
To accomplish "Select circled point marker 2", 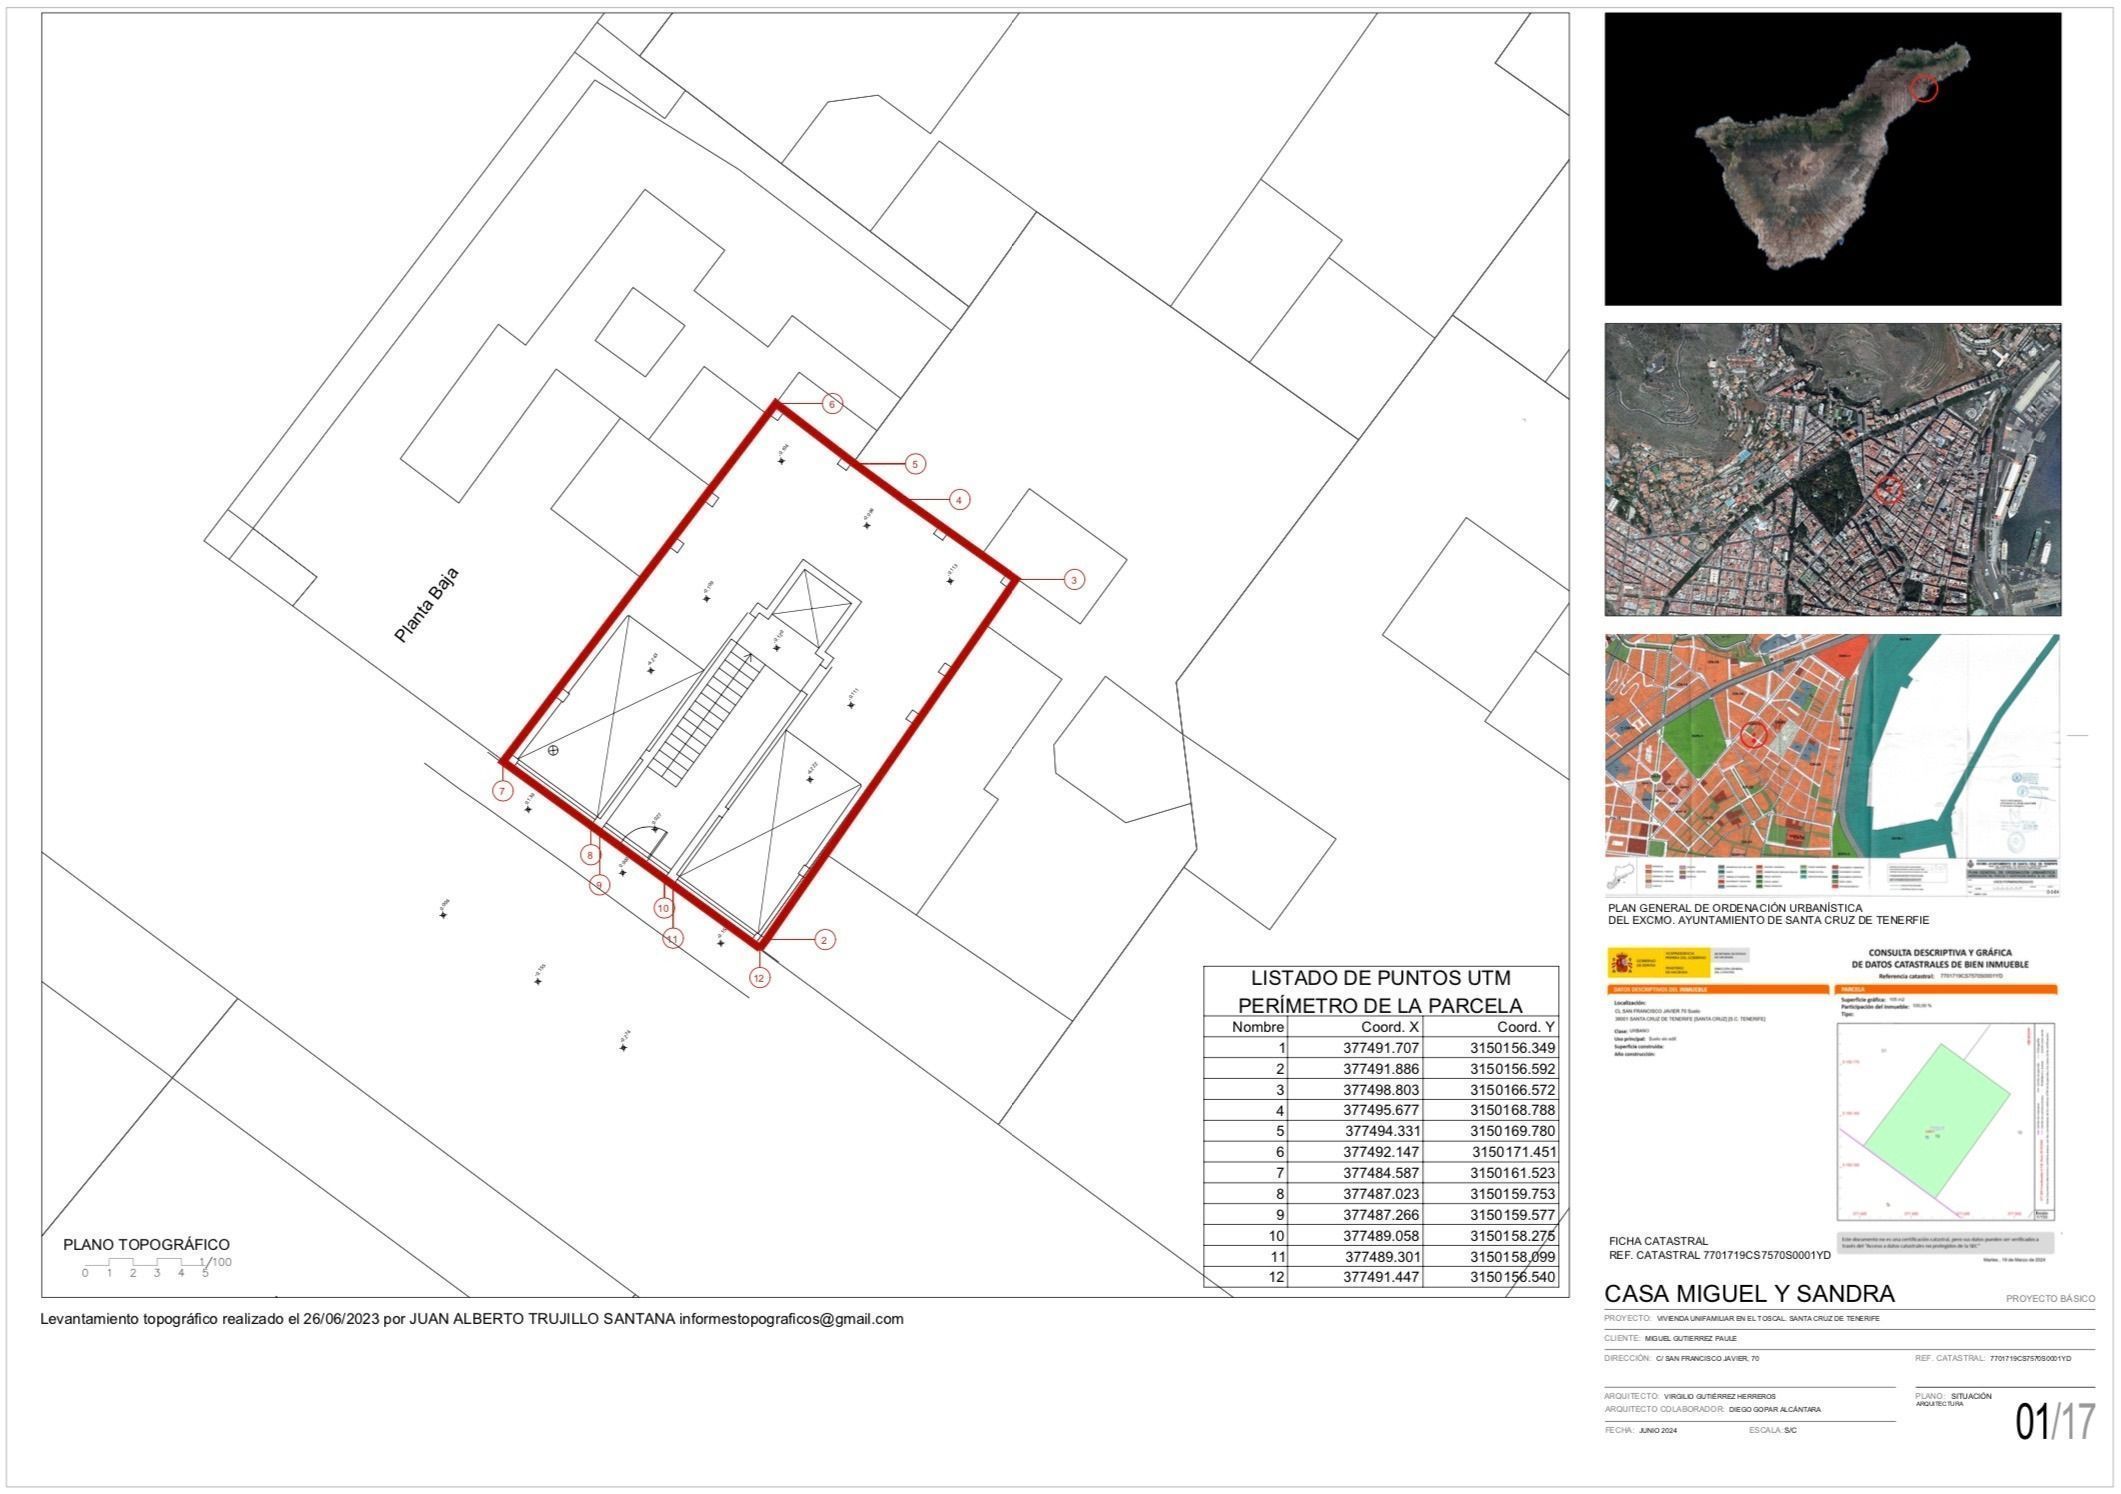I will (x=824, y=940).
